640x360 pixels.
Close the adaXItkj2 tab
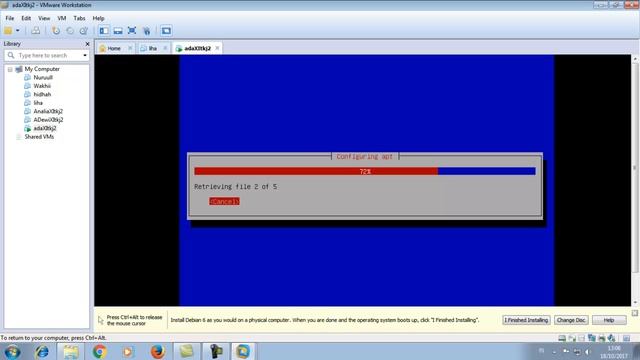coord(218,48)
